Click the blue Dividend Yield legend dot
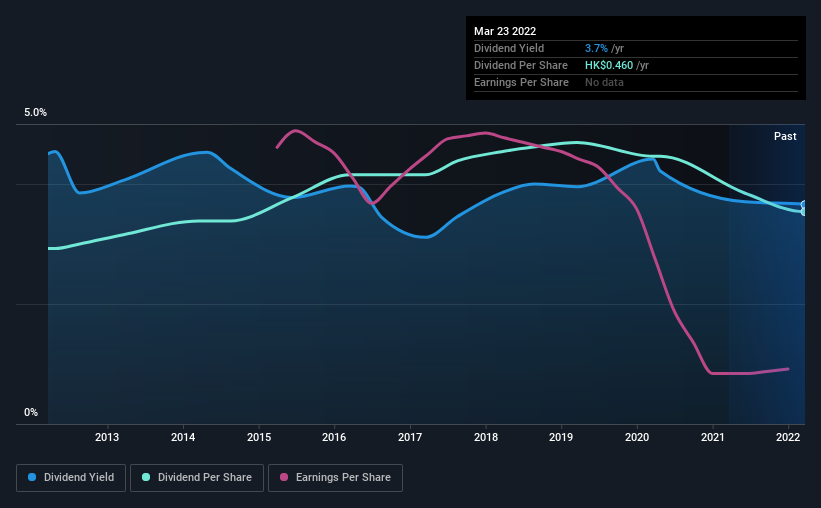Screen dimensions: 821x508 [x=32, y=477]
